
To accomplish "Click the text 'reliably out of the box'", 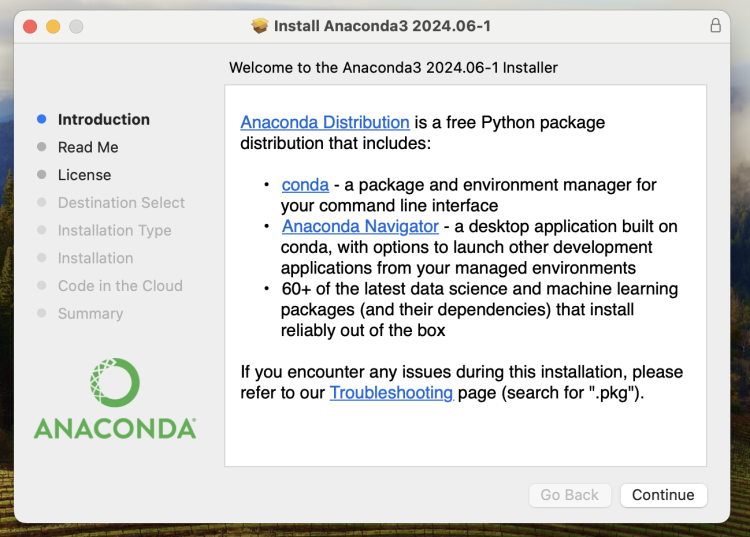I will pos(363,330).
